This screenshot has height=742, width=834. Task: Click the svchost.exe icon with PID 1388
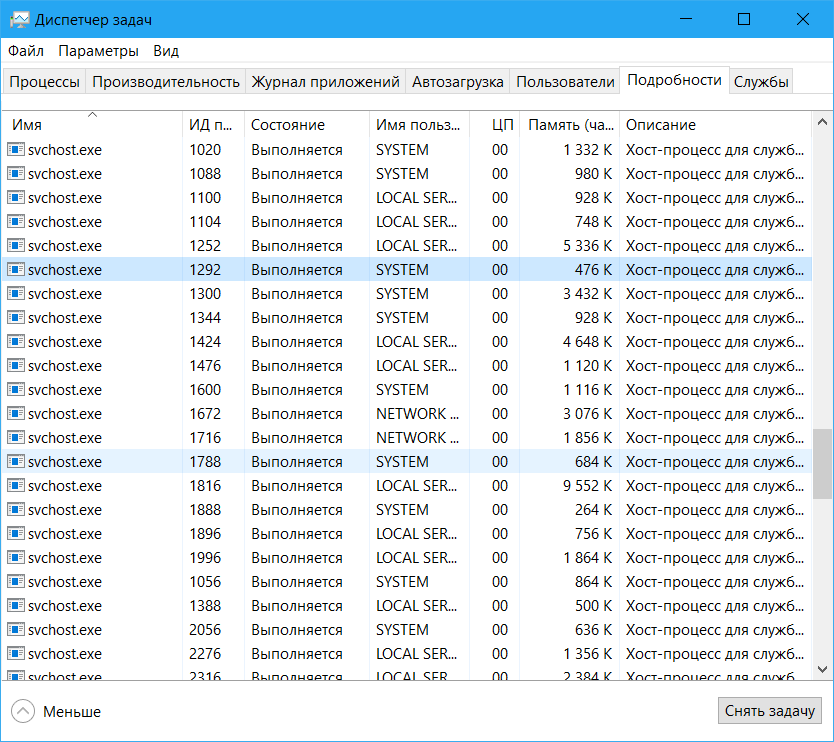pyautogui.click(x=15, y=605)
